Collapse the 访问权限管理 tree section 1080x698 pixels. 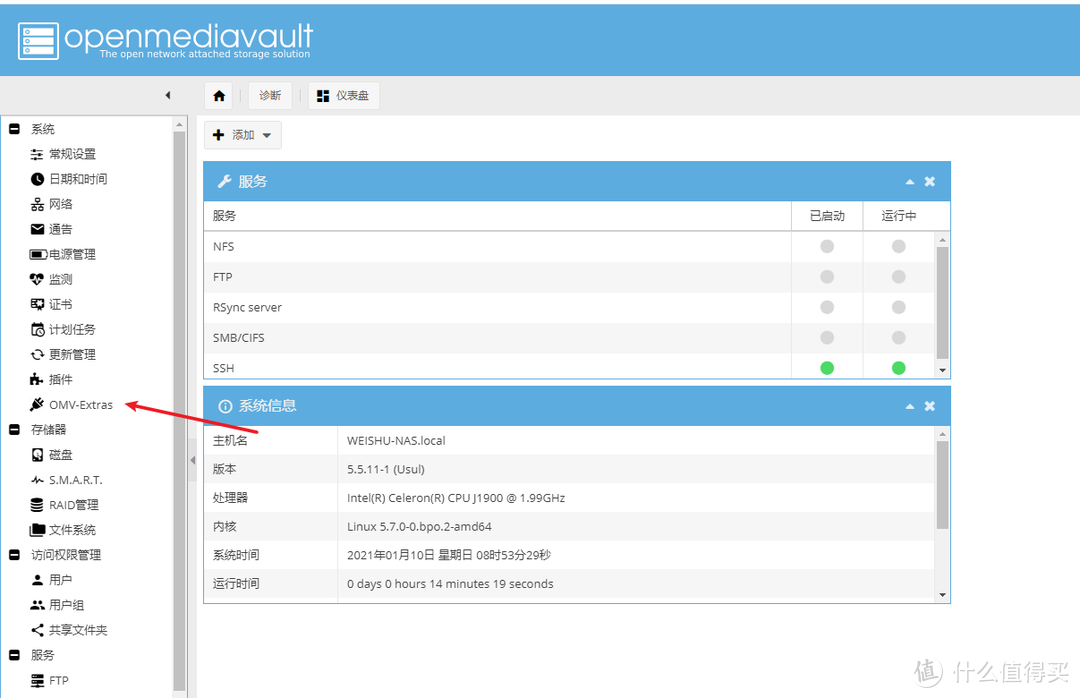point(14,555)
